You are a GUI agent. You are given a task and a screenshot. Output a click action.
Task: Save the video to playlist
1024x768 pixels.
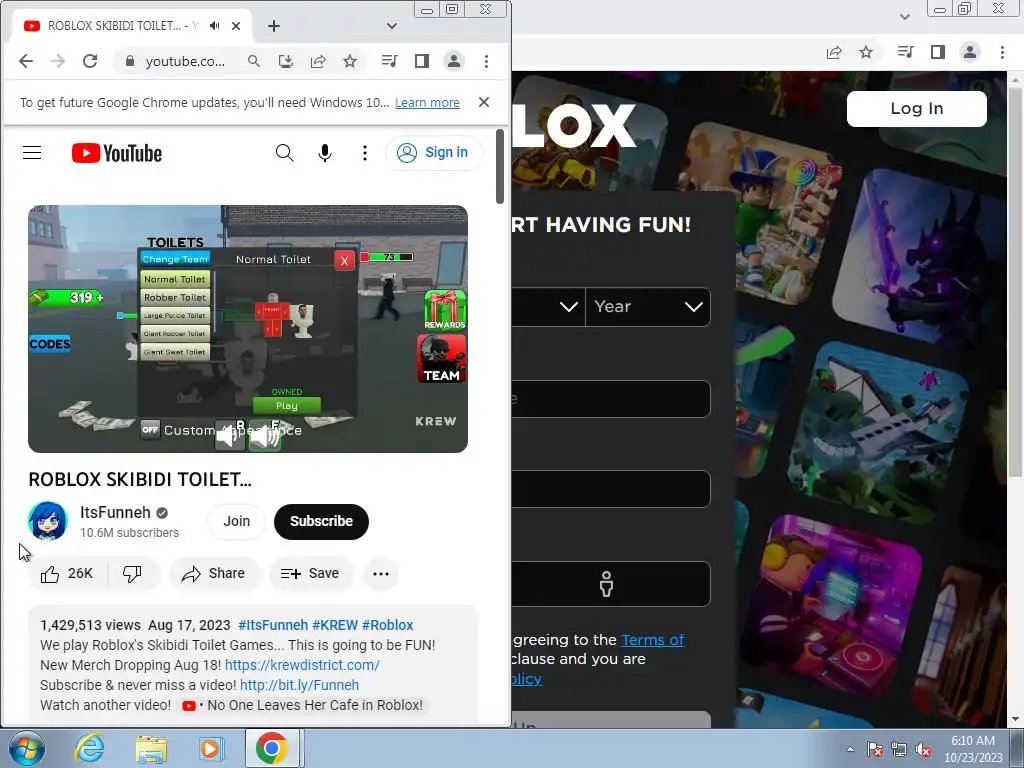[x=310, y=573]
